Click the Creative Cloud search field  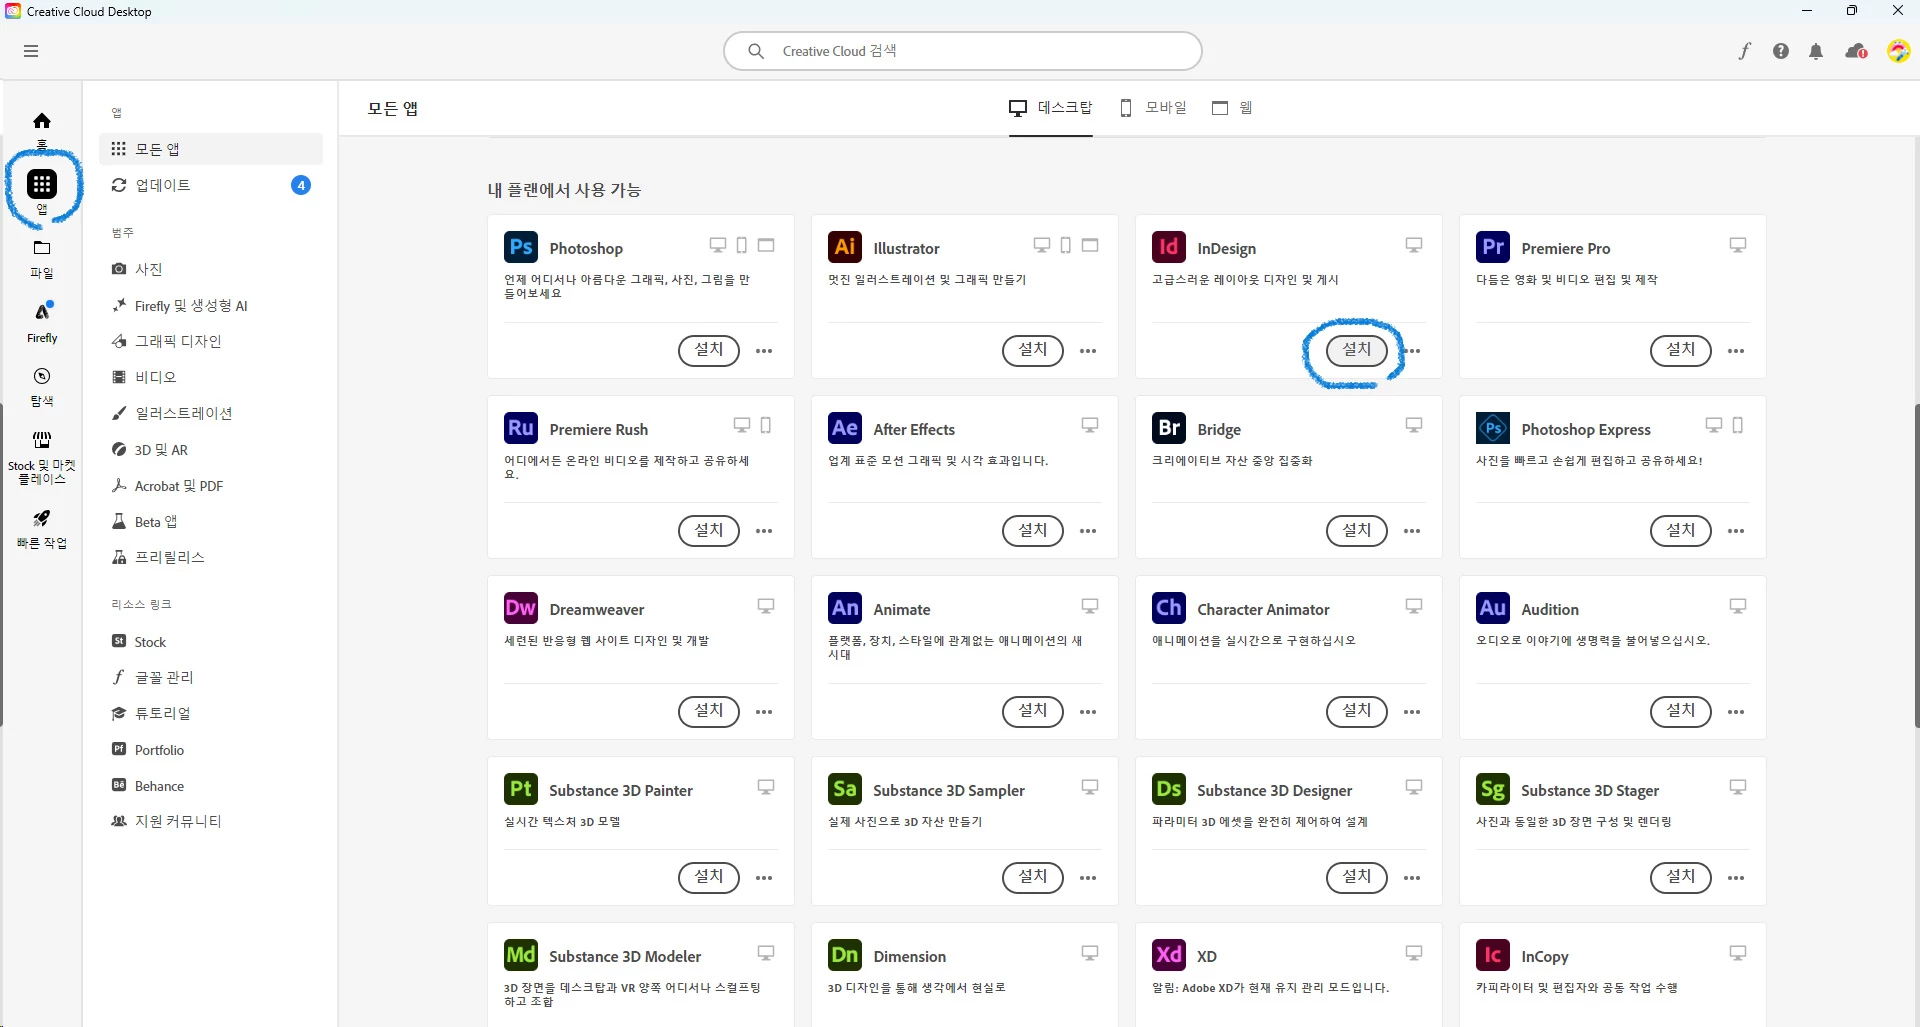pyautogui.click(x=962, y=51)
